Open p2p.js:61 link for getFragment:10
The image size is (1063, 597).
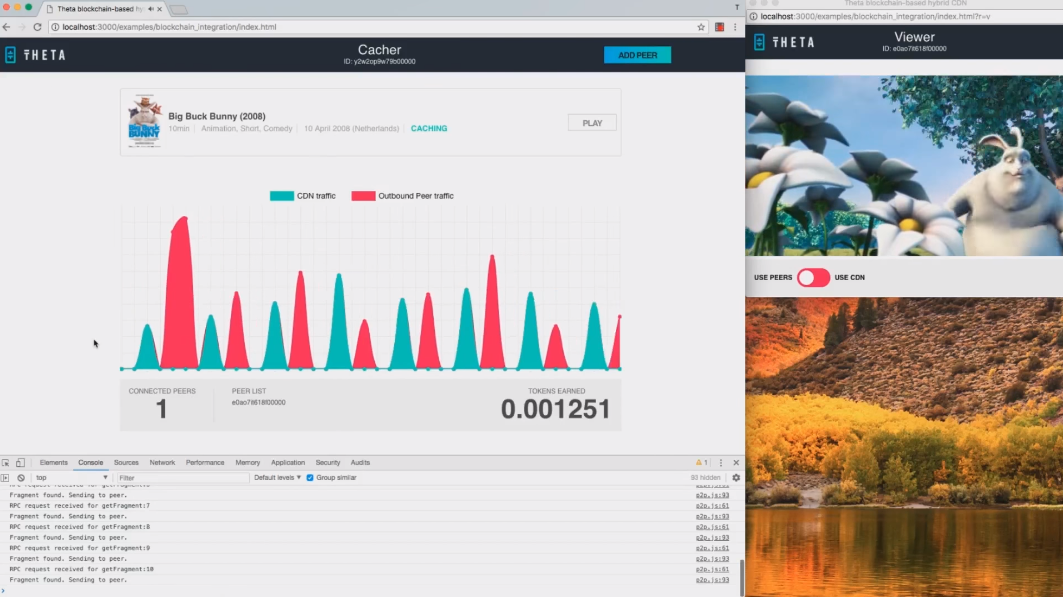[x=712, y=569]
